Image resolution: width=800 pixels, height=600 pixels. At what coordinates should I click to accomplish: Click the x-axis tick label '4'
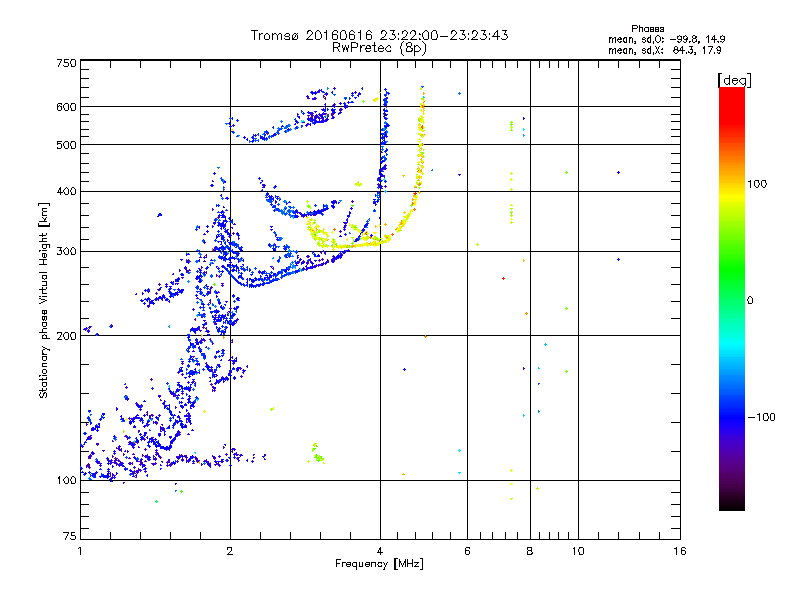[380, 551]
